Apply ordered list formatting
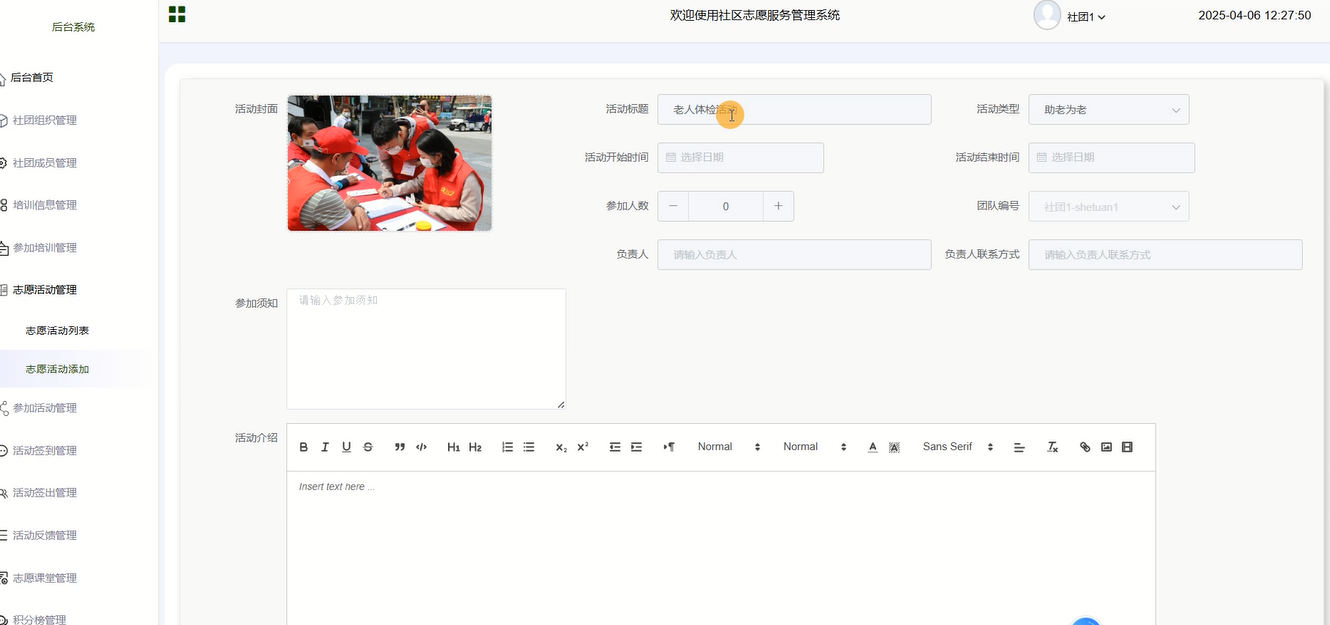The height and width of the screenshot is (625, 1330). tap(507, 447)
